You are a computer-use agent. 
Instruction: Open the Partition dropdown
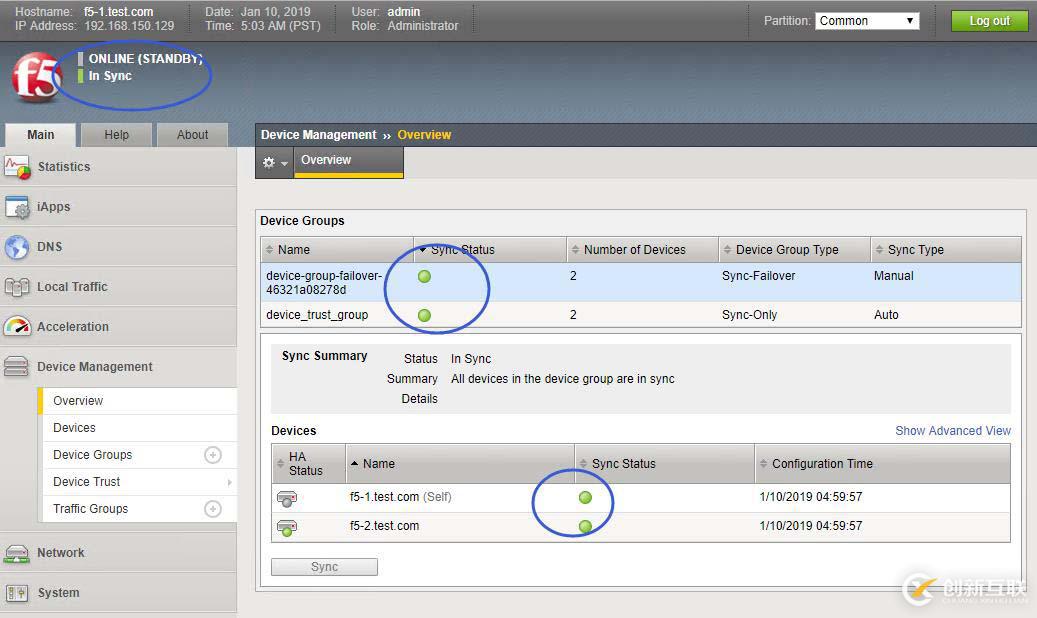[x=867, y=21]
